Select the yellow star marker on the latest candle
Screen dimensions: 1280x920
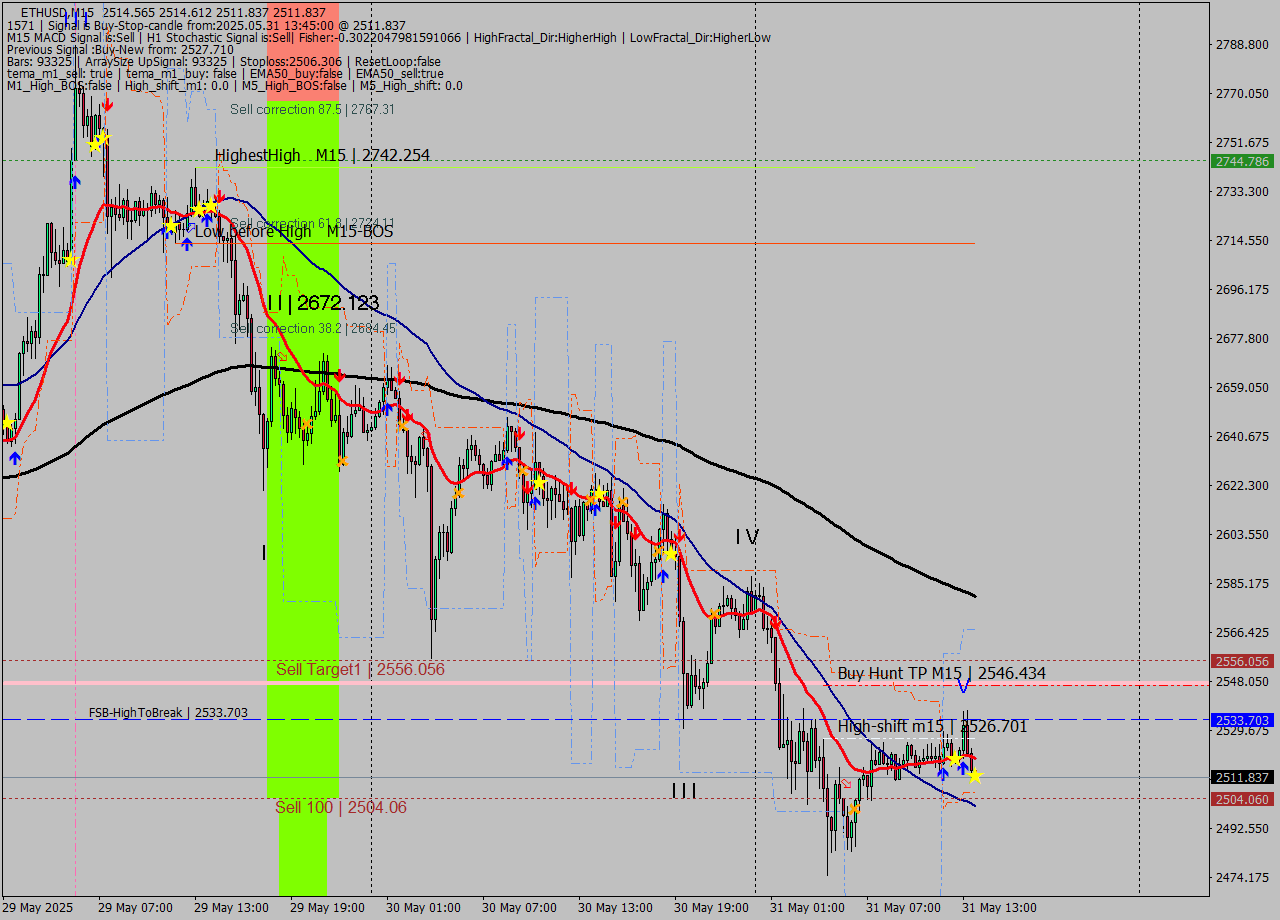pyautogui.click(x=975, y=778)
